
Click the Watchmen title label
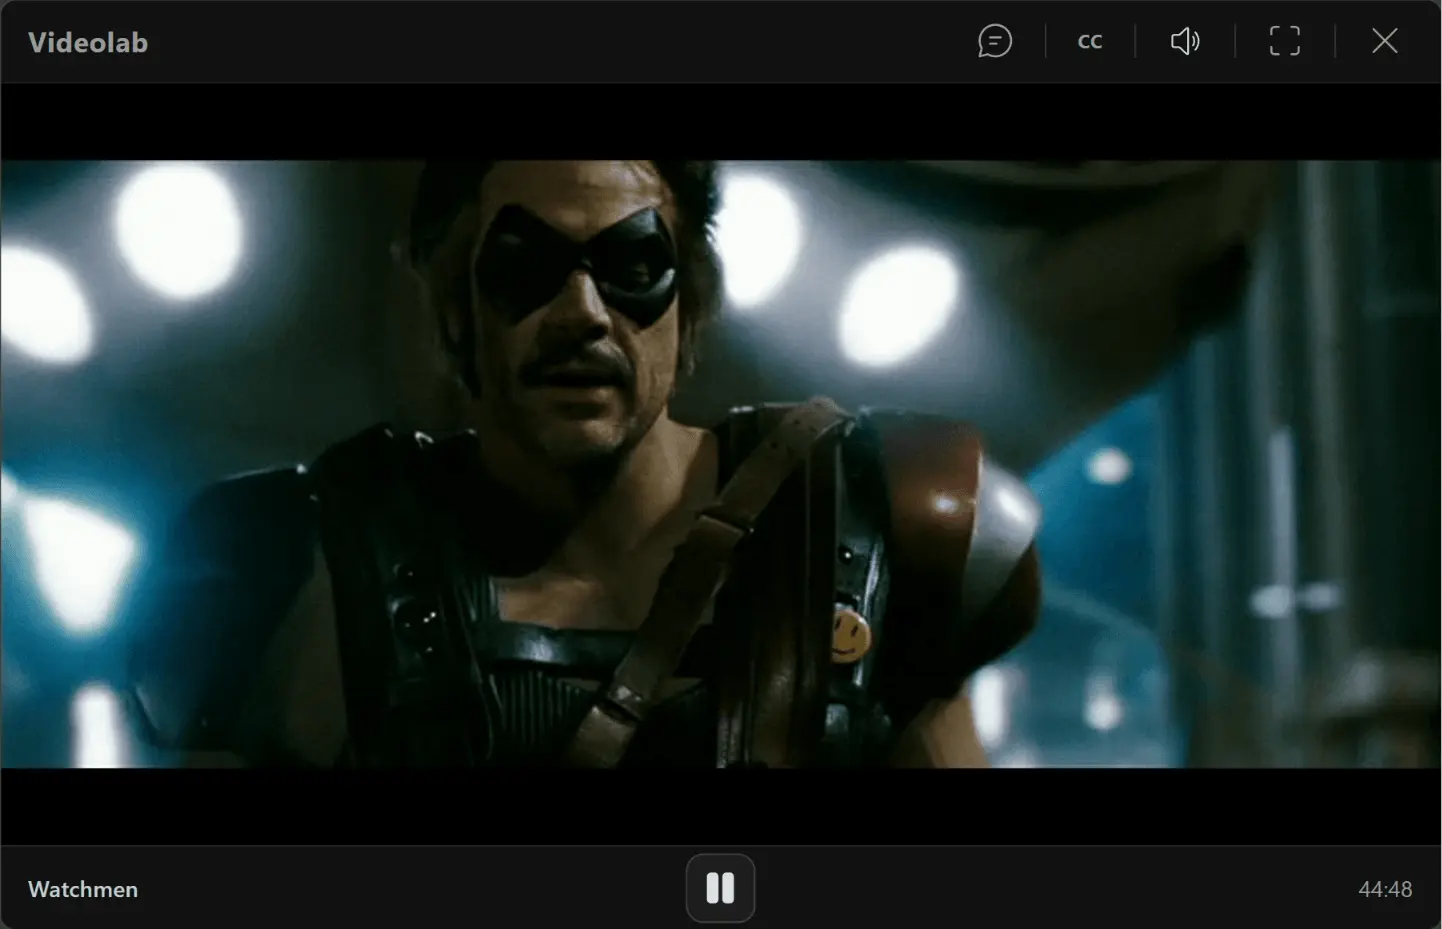[83, 889]
